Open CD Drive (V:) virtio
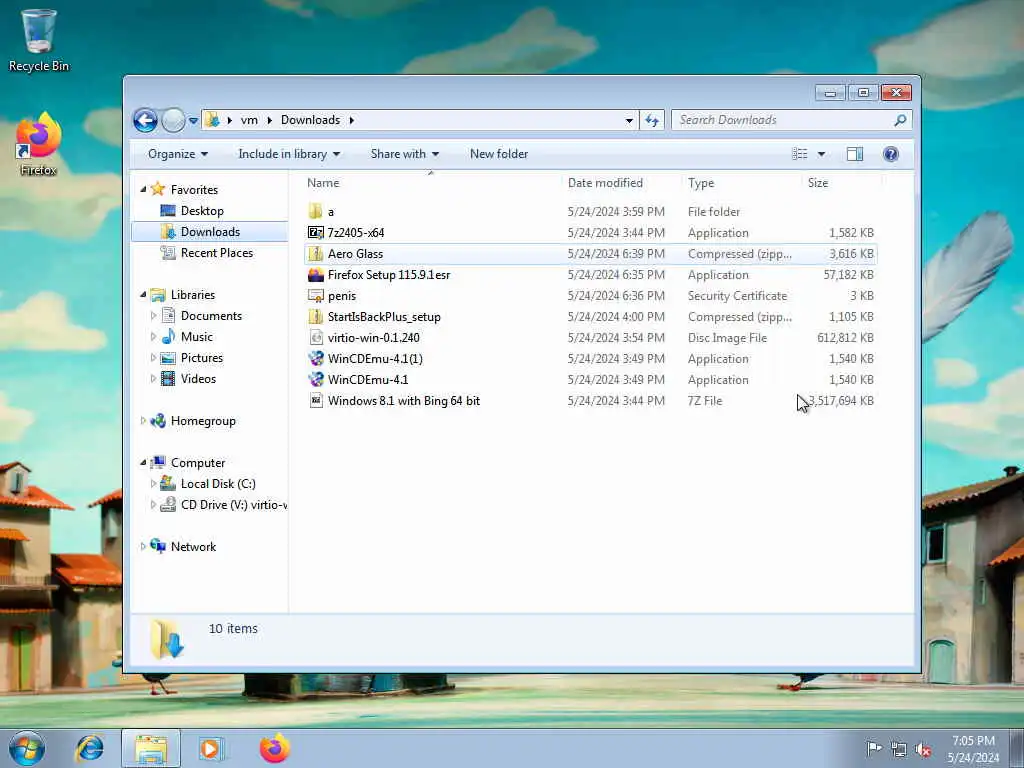Viewport: 1024px width, 768px height. tap(233, 505)
